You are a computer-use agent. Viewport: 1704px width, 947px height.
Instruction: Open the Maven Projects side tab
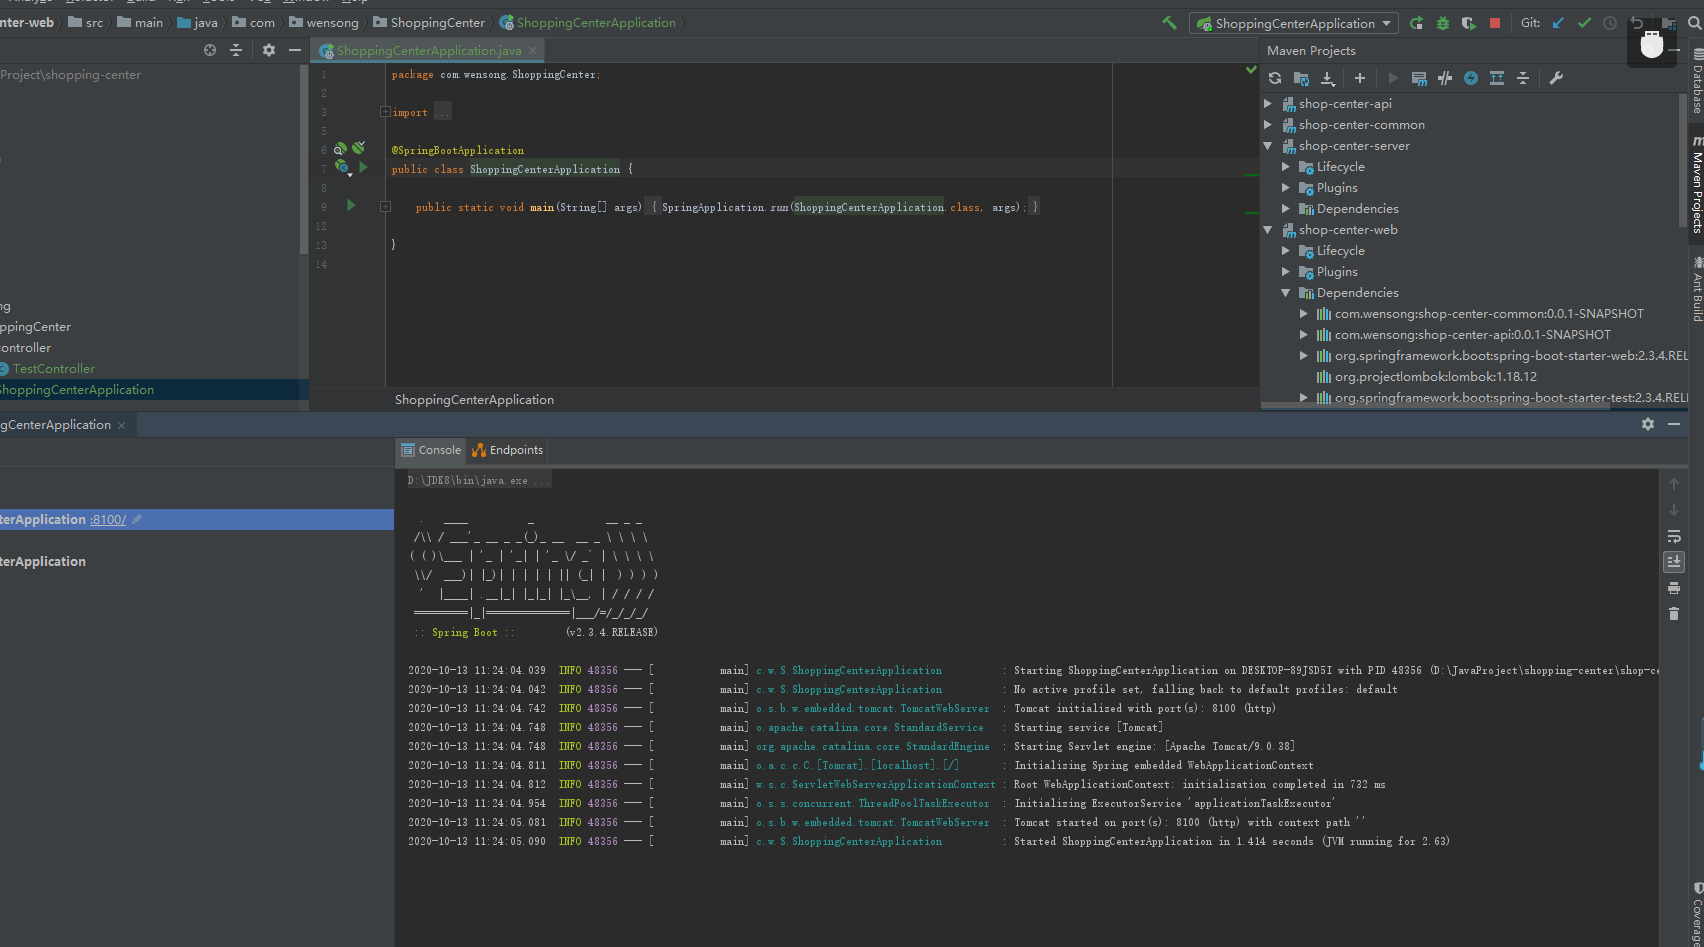coord(1697,186)
